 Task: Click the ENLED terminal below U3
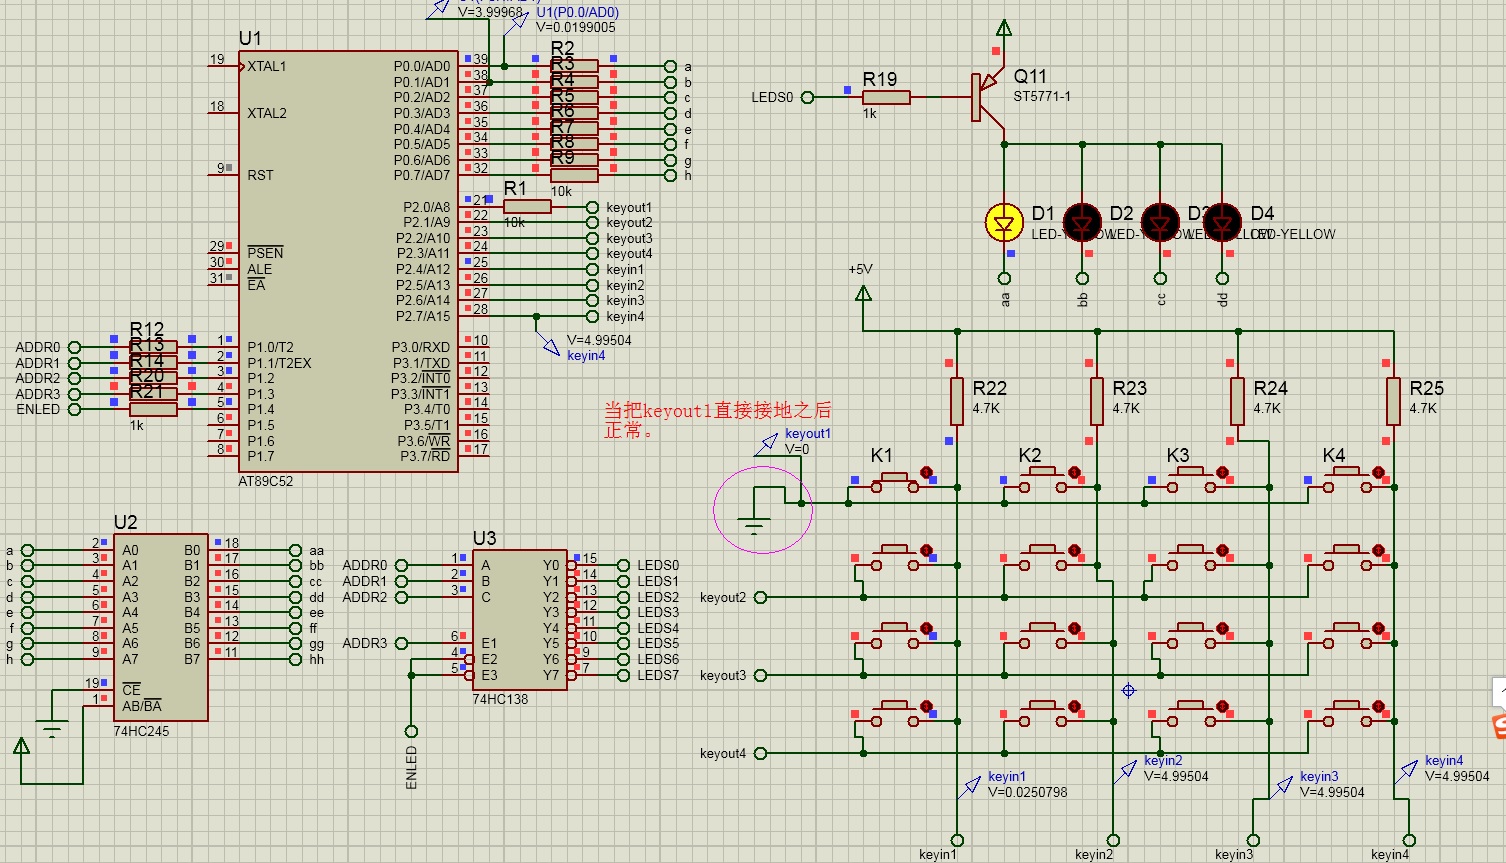[x=411, y=731]
